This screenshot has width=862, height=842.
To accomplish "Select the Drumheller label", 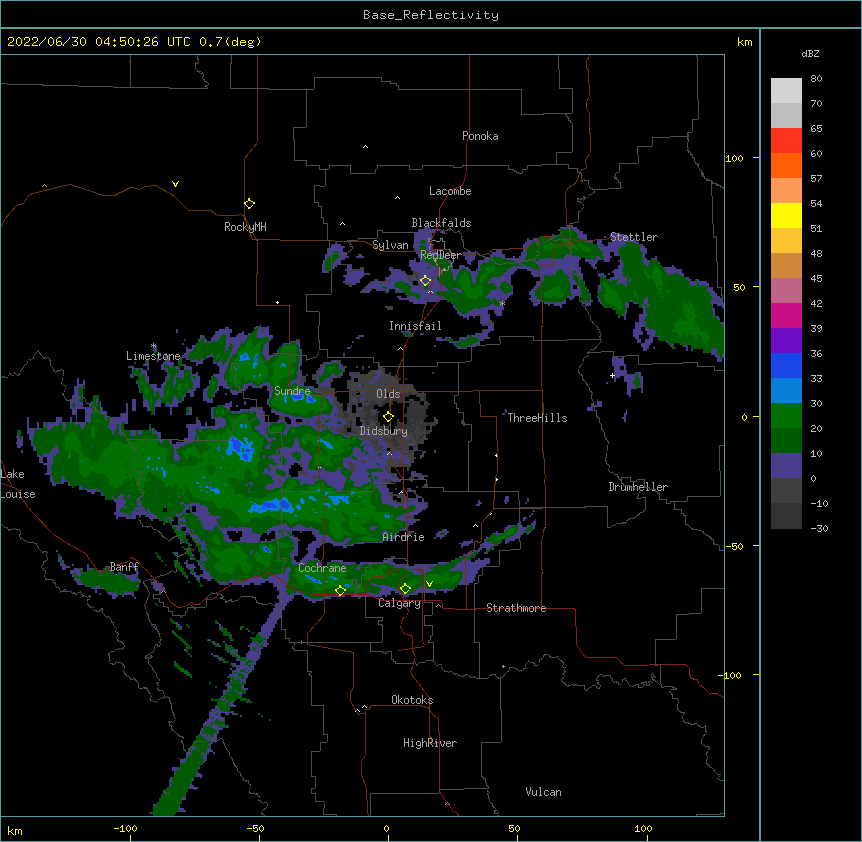I will pos(638,487).
